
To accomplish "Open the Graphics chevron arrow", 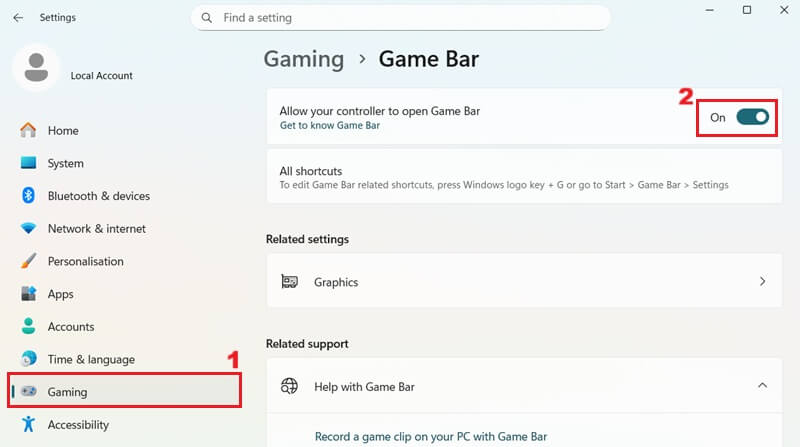I will coord(762,282).
